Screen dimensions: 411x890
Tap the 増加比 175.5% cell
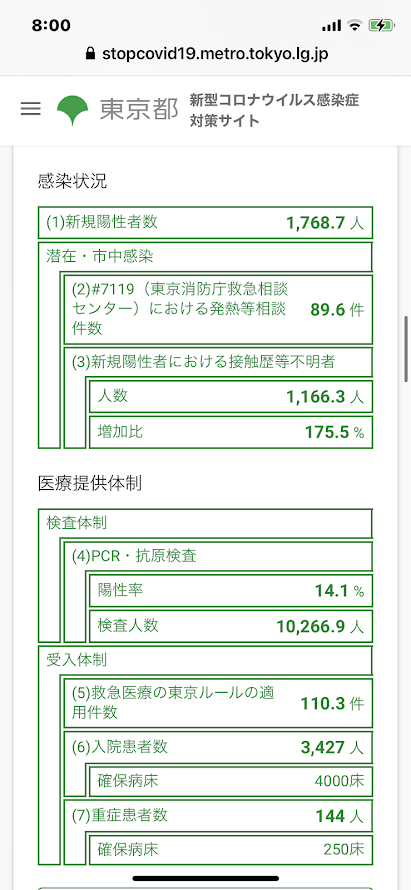point(231,432)
